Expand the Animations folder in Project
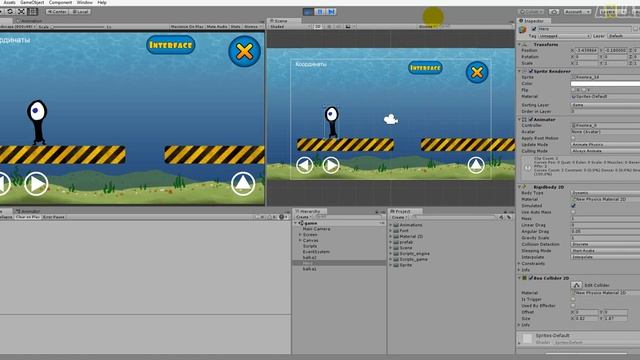 click(x=391, y=225)
